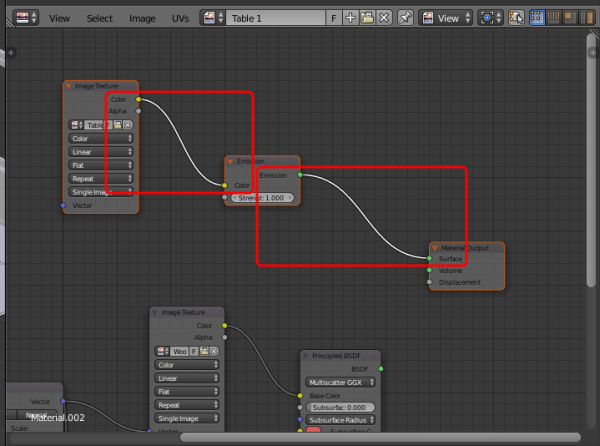Open image file with folder icon in header
Screen dimensions: 600x446
coord(367,18)
